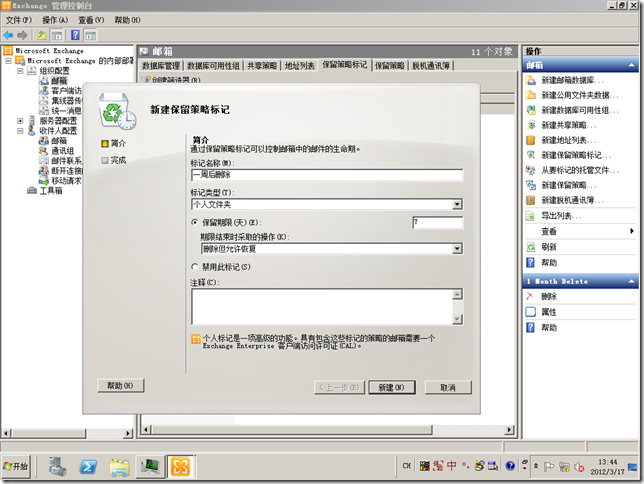Screen dimensions: 644x484
Task: Open the 标记类型 dropdown list
Action: (456, 204)
